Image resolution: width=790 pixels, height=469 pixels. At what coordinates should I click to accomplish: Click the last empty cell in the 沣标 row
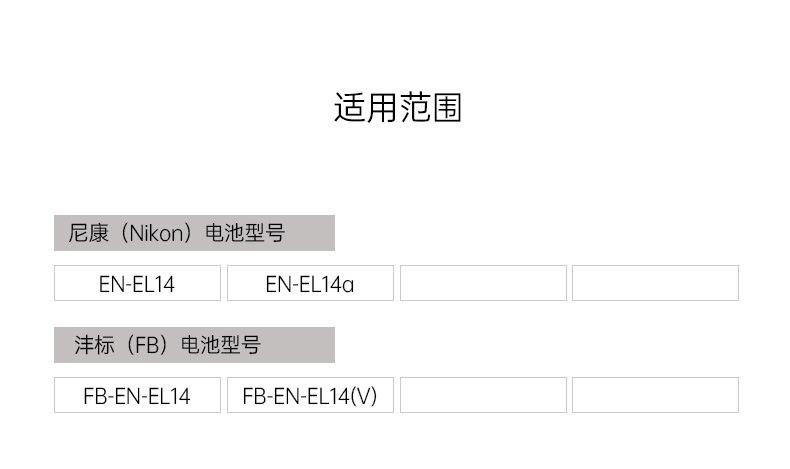[655, 395]
